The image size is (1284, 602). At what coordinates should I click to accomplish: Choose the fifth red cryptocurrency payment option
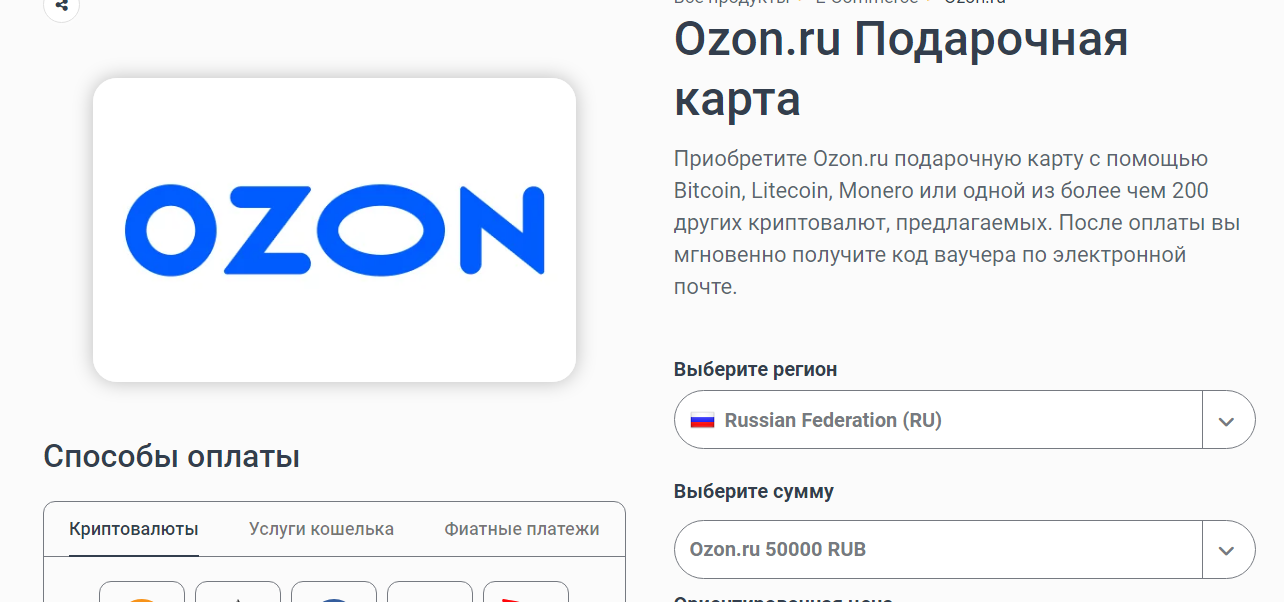(526, 592)
